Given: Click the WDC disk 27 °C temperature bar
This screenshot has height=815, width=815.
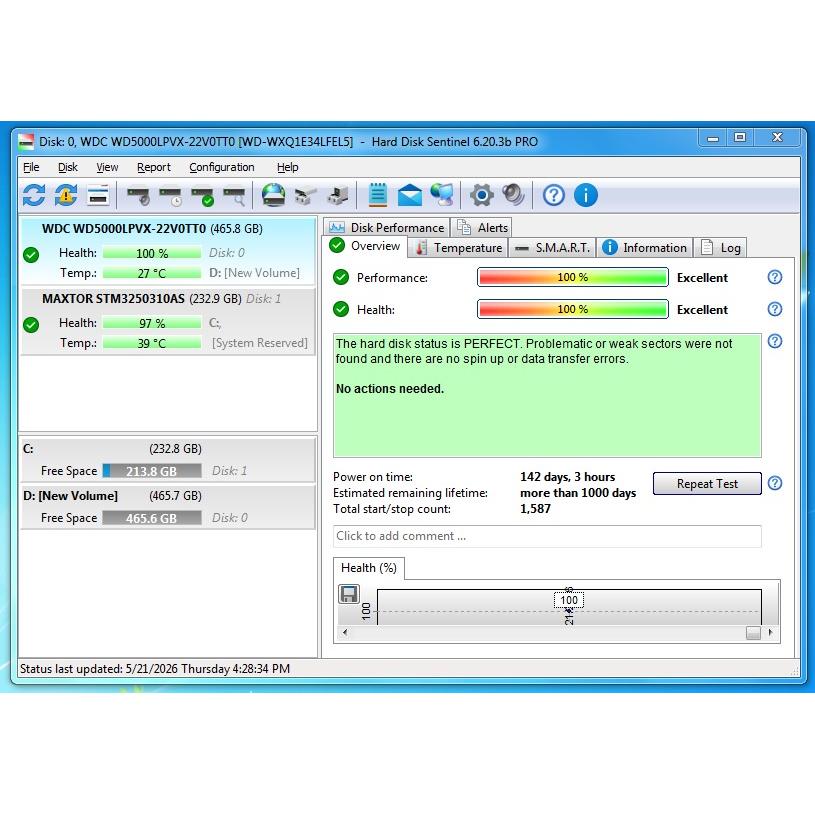Looking at the screenshot, I should tap(152, 273).
